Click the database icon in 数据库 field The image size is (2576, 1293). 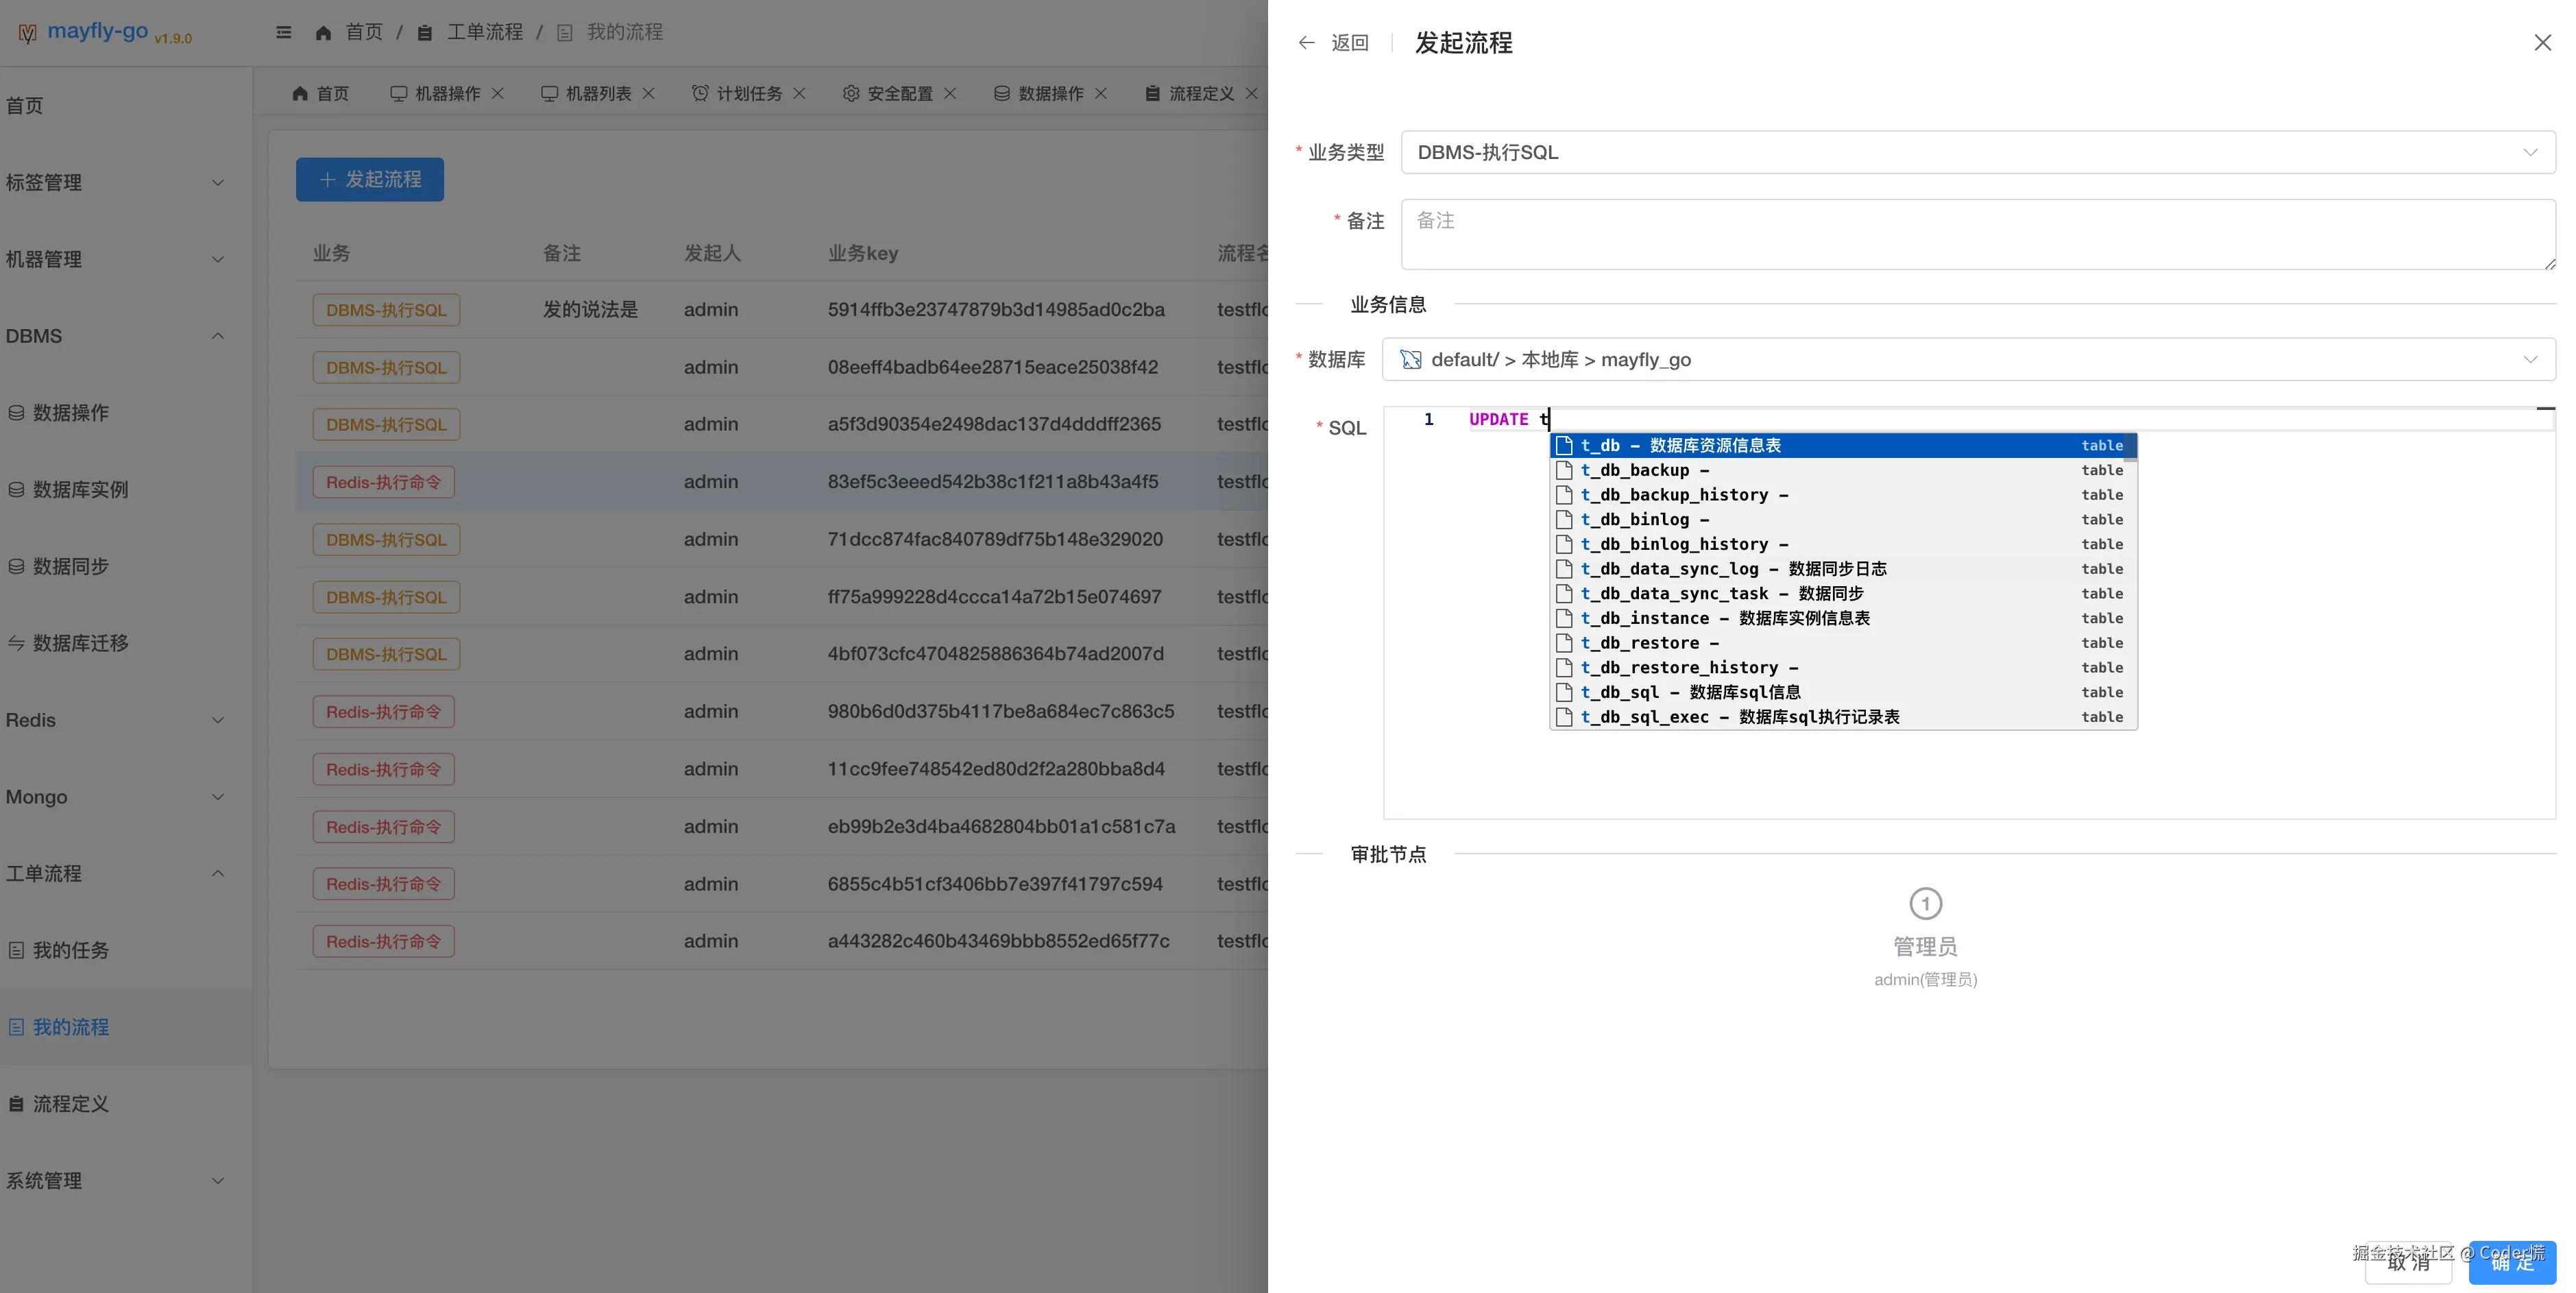1410,360
